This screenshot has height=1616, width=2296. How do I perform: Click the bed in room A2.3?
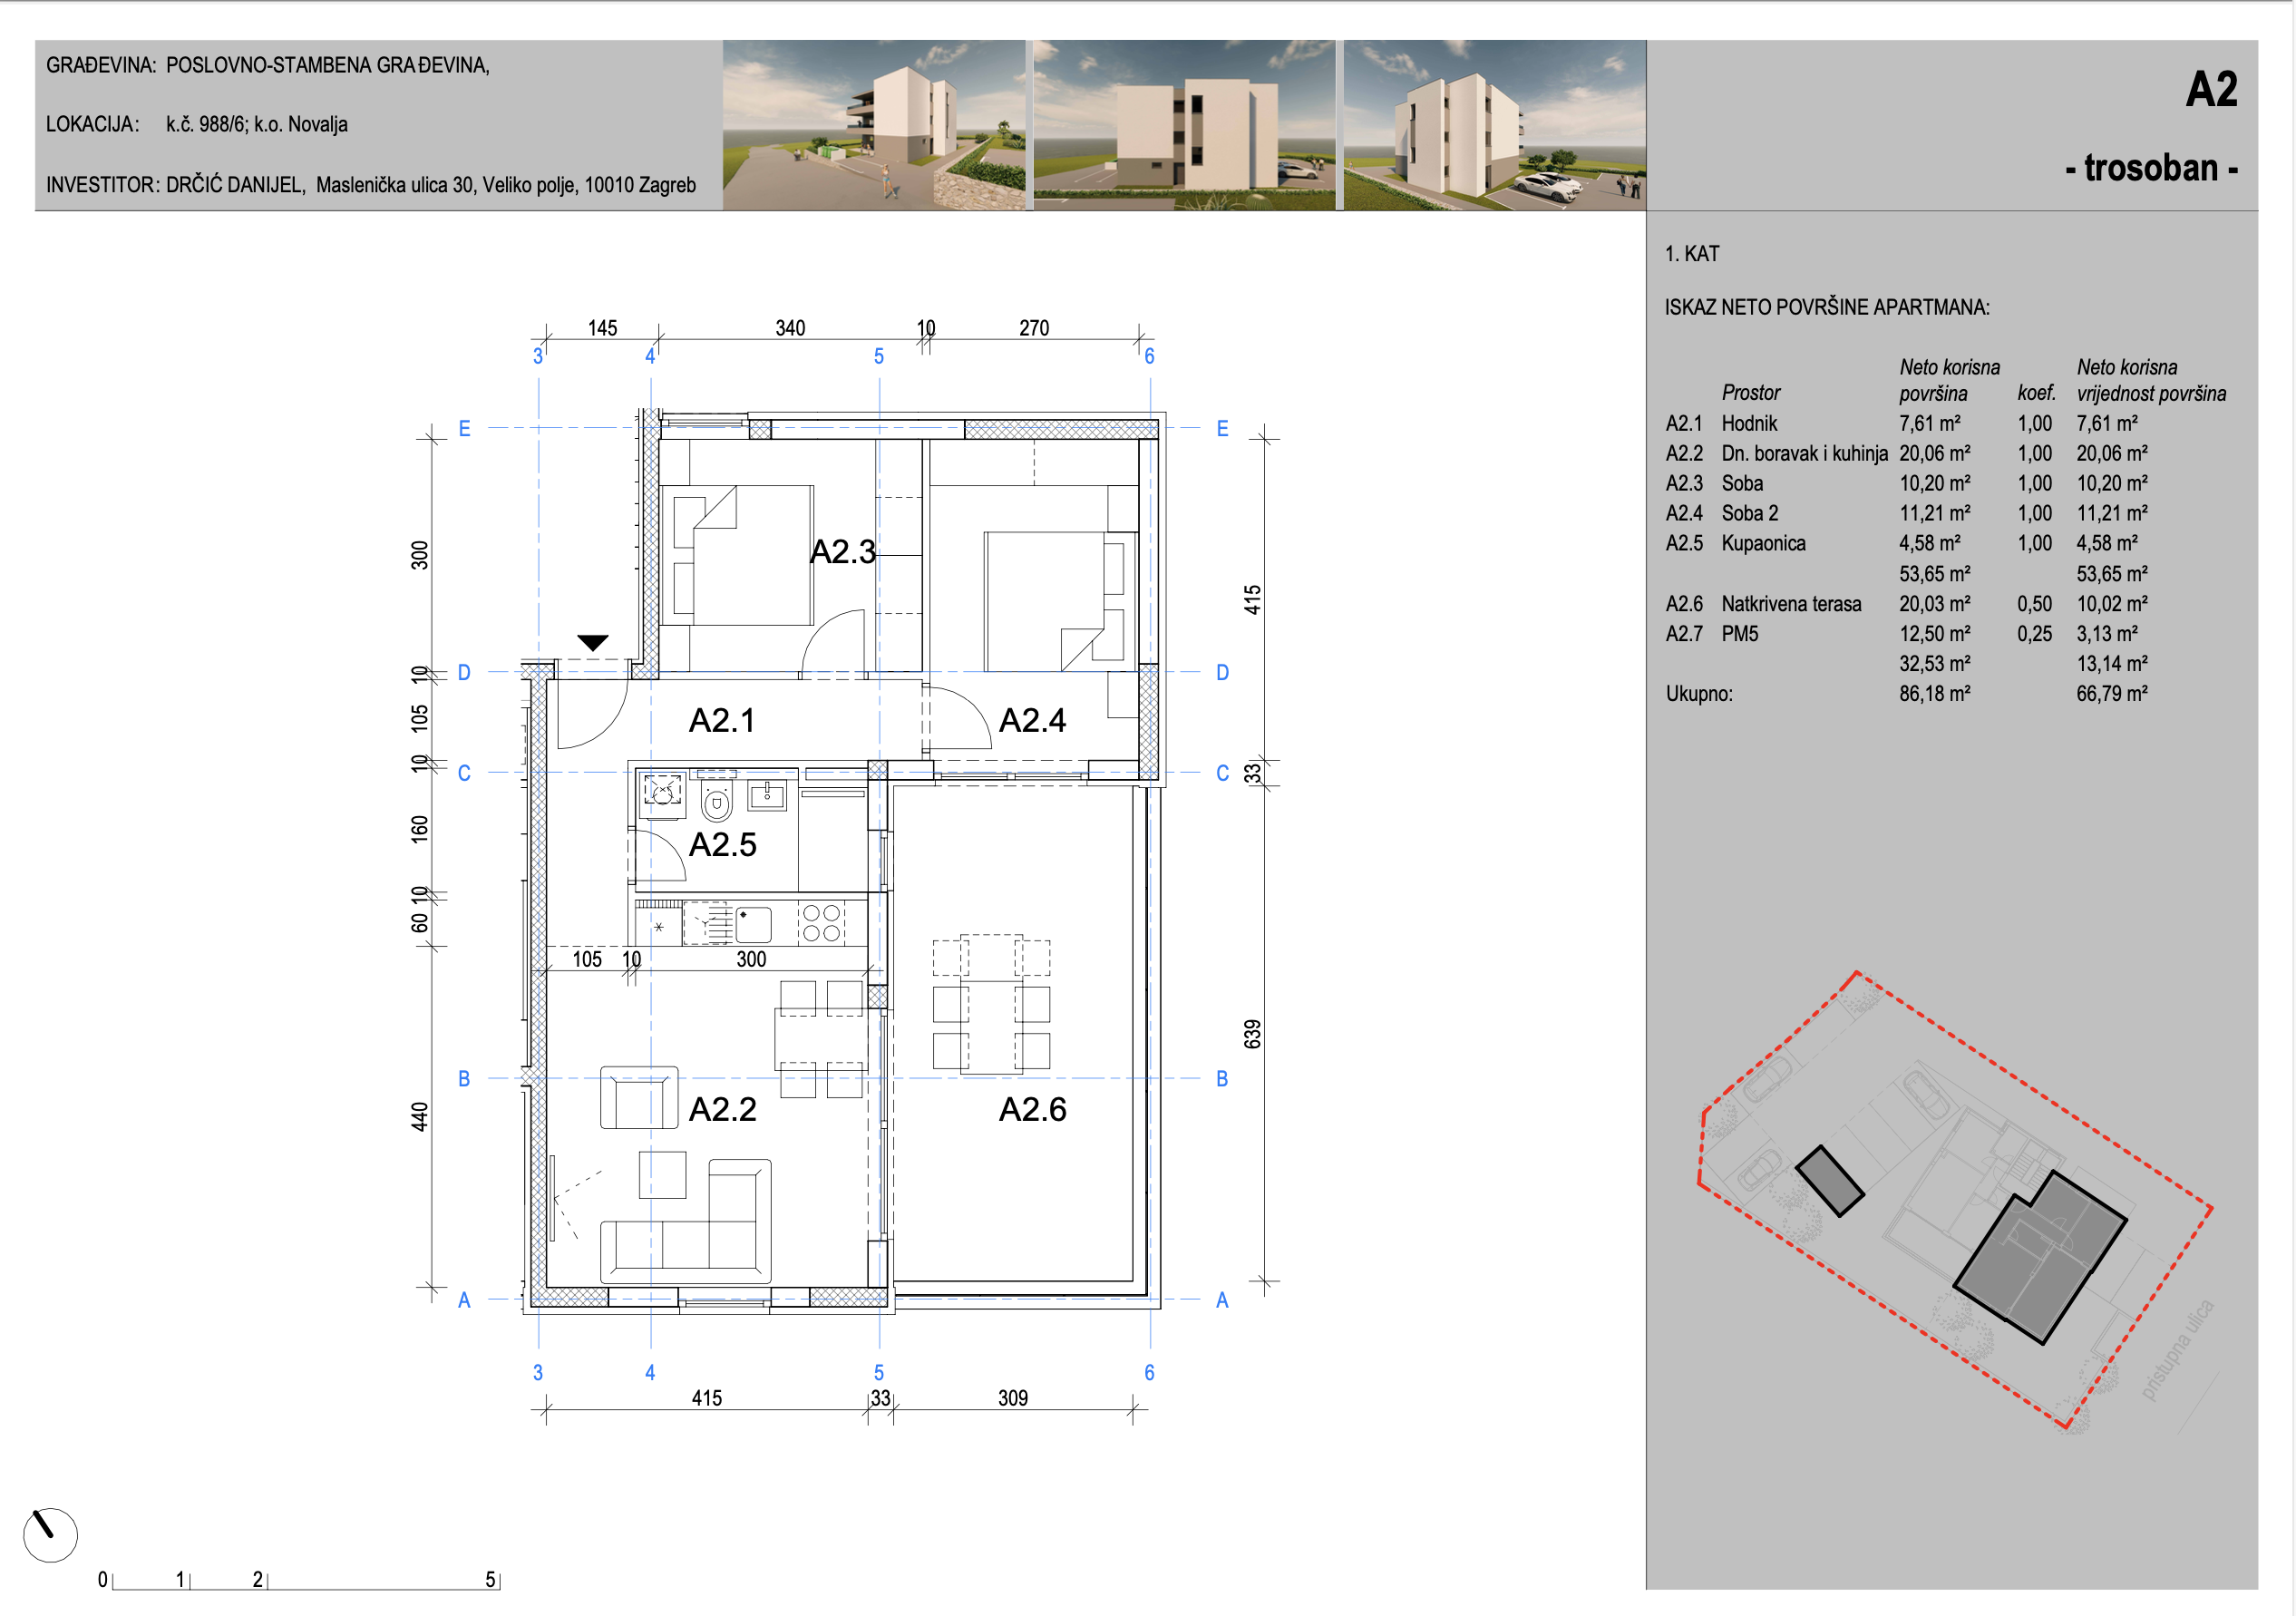click(x=737, y=556)
